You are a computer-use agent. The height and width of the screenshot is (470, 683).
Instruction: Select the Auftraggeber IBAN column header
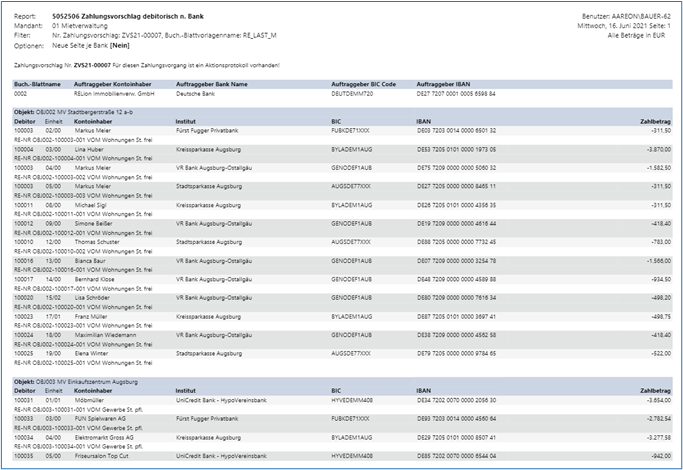pyautogui.click(x=443, y=84)
